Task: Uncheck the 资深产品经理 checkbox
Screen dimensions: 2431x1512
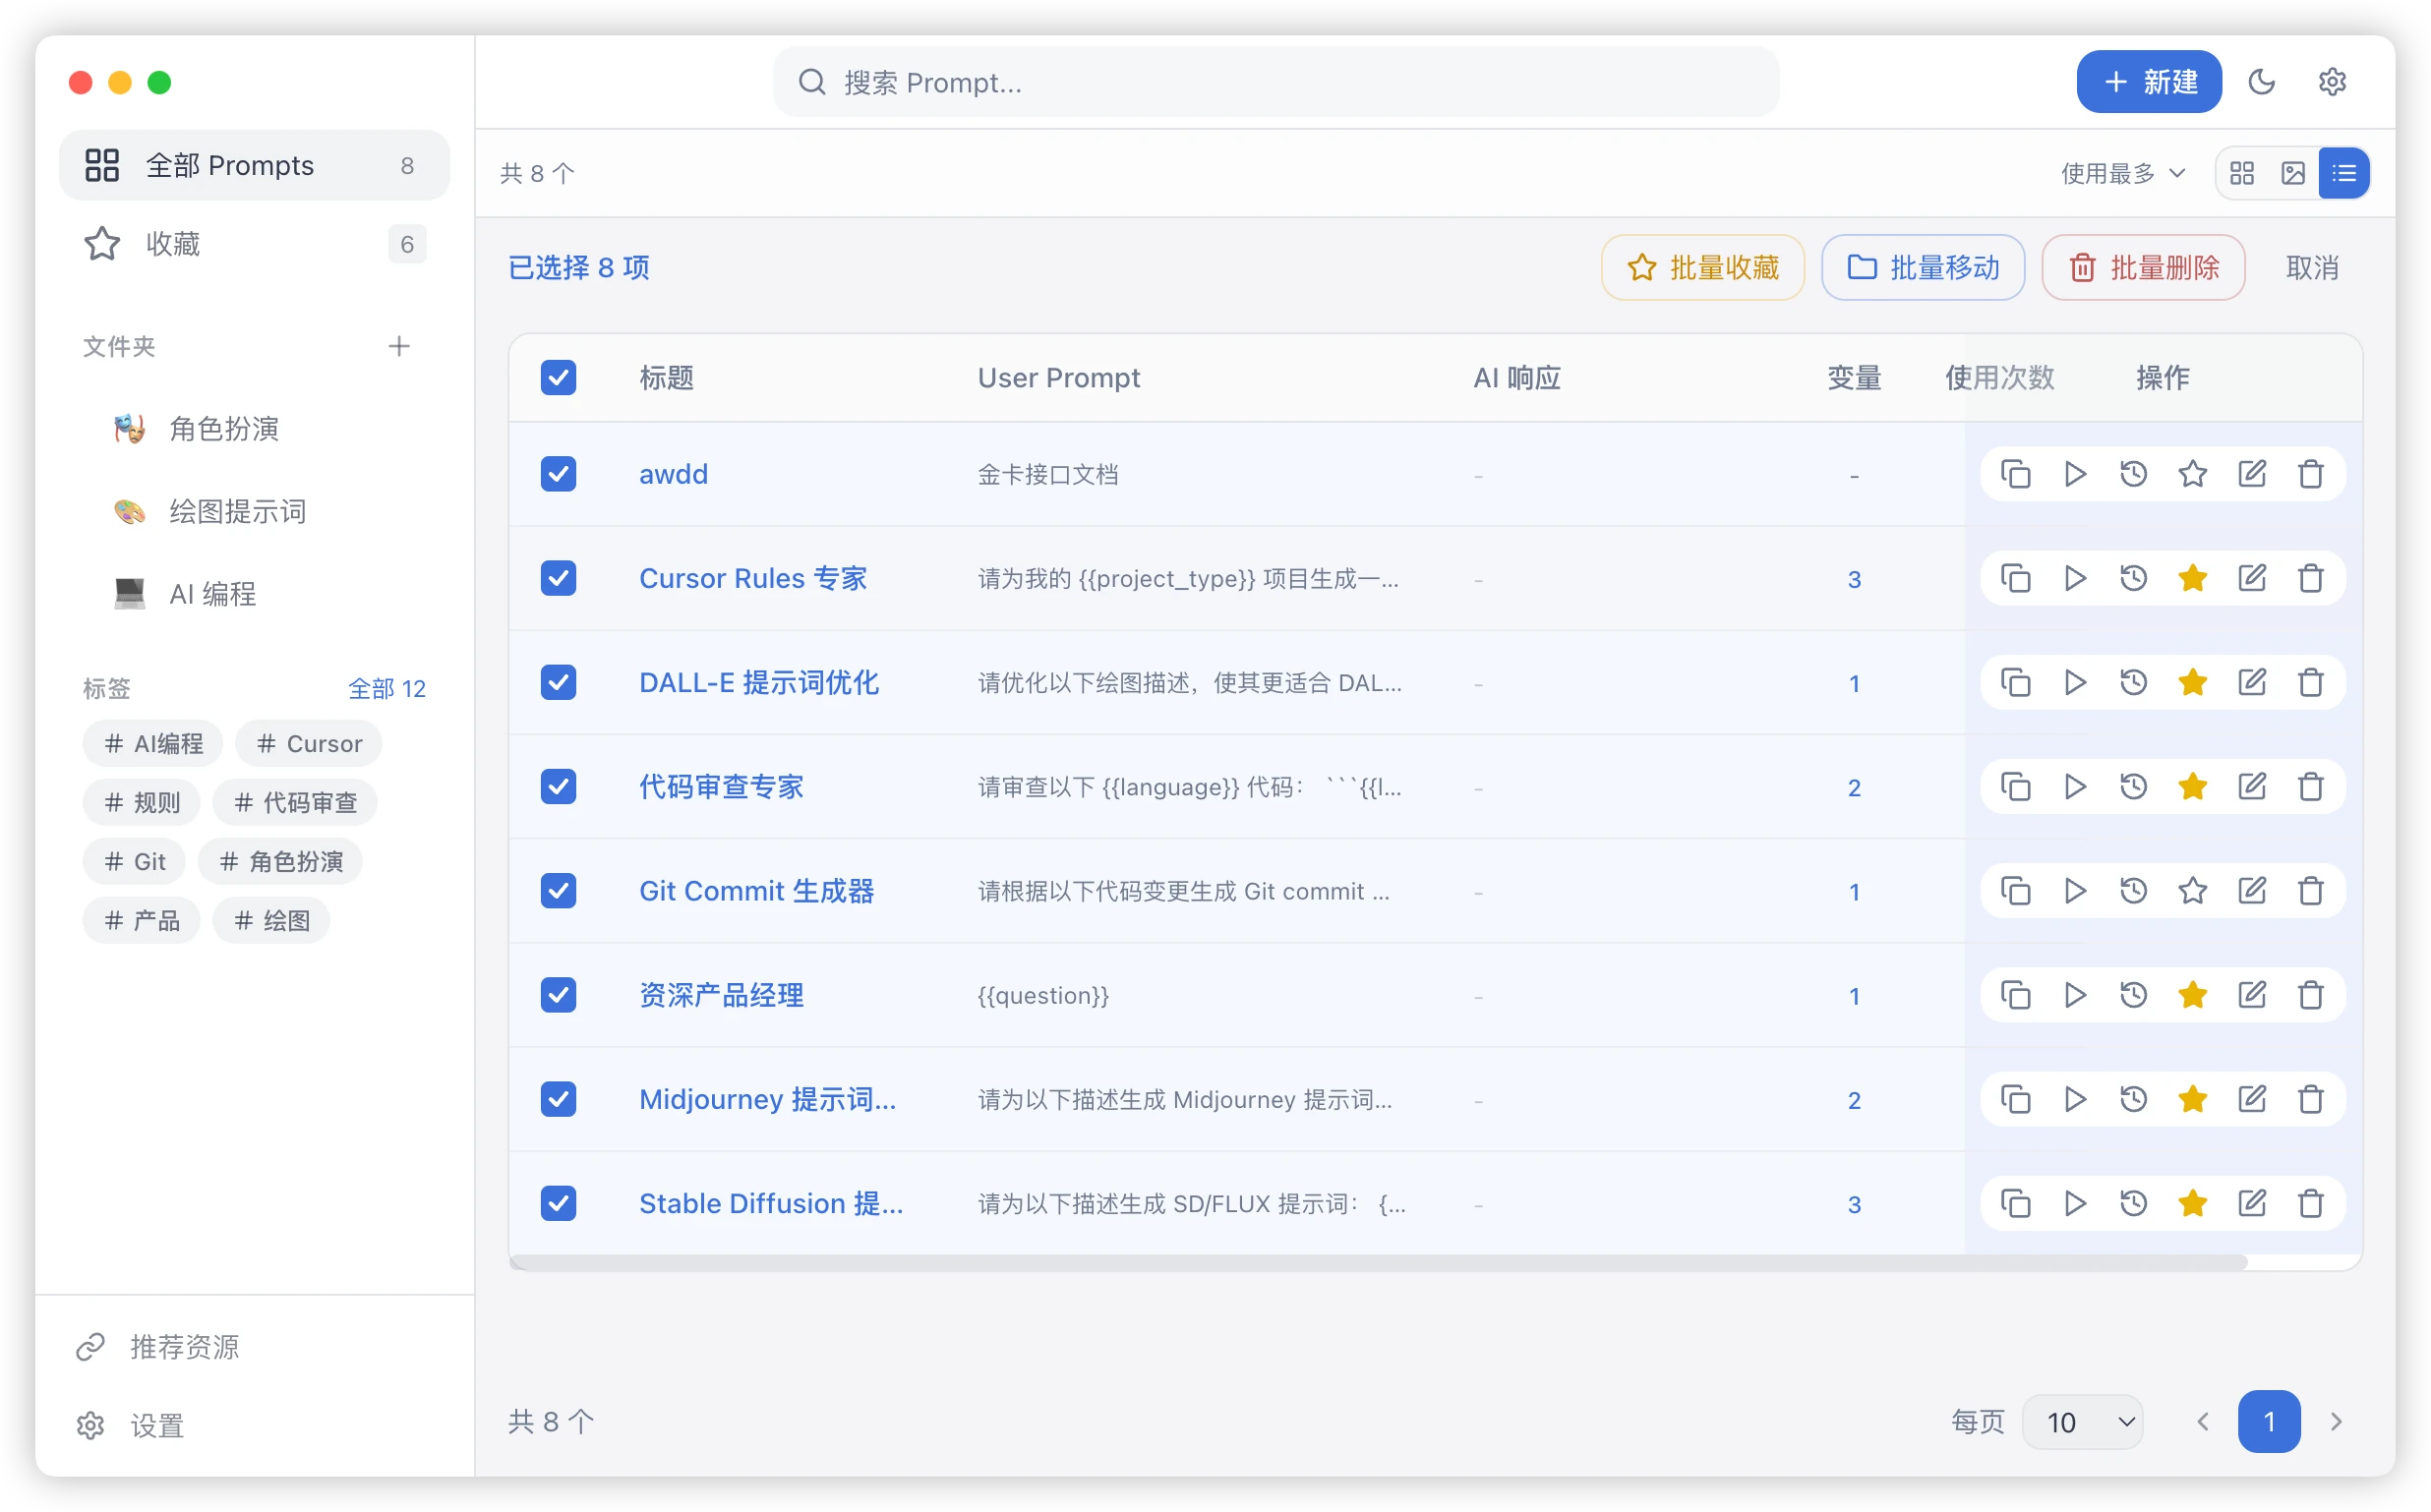Action: click(558, 995)
